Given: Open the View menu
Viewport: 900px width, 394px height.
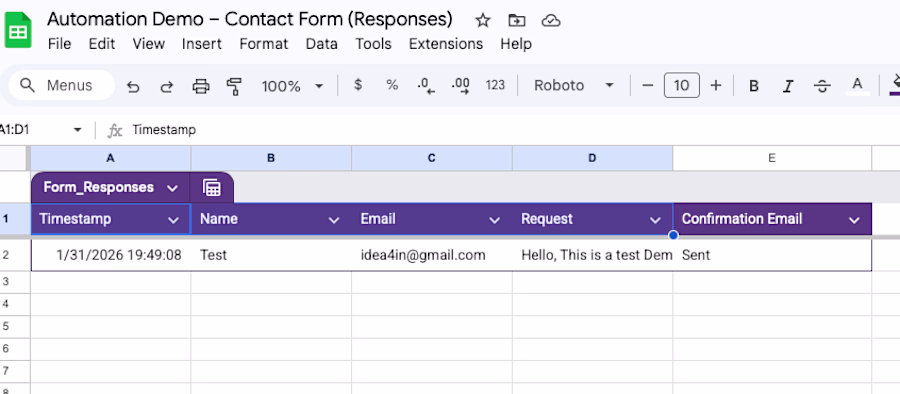Looking at the screenshot, I should click(149, 44).
